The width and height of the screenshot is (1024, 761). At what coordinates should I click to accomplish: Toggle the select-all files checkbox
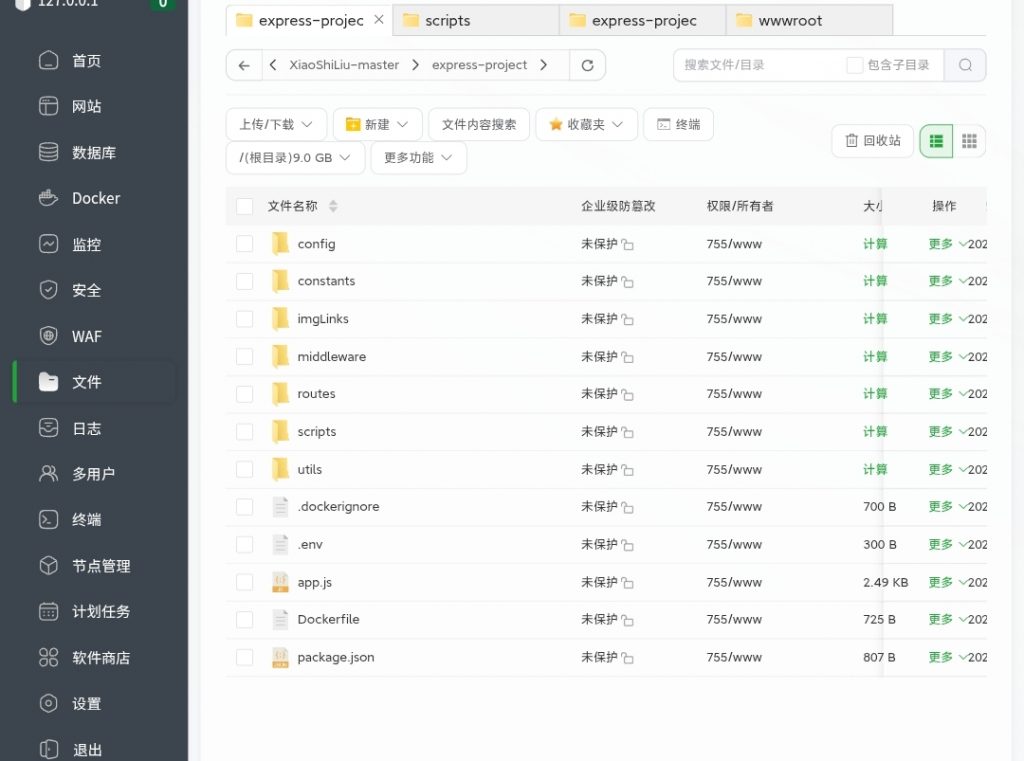pyautogui.click(x=244, y=206)
